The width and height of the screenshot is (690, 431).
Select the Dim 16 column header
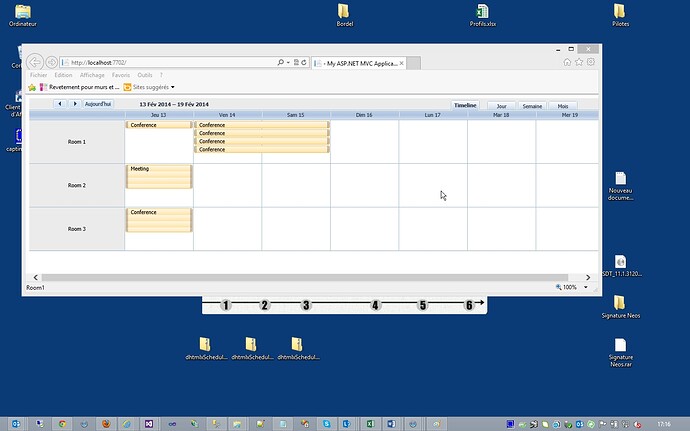click(x=364, y=115)
